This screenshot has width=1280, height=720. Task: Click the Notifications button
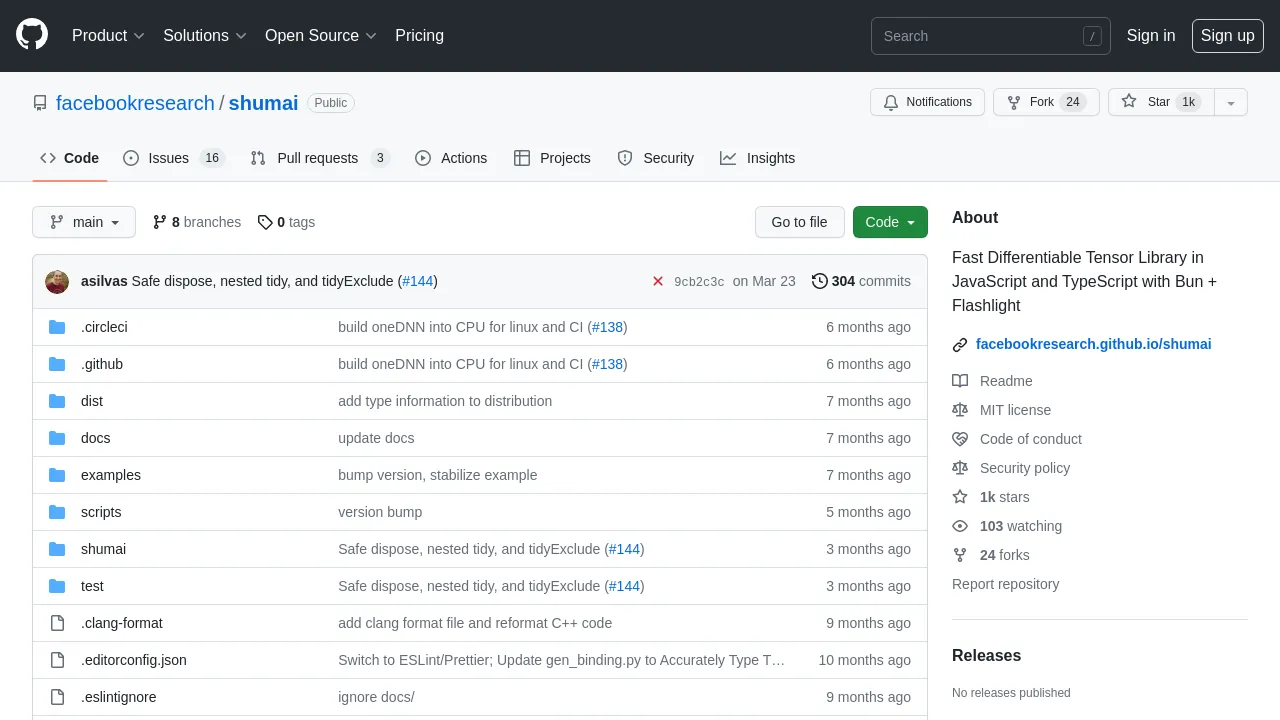[928, 102]
